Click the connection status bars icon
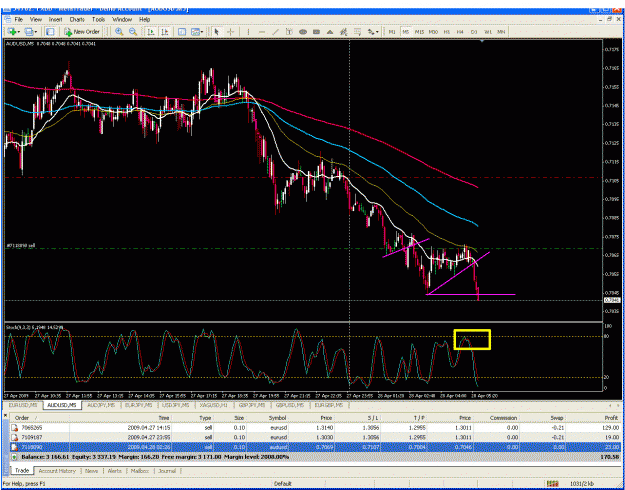The height and width of the screenshot is (490, 625). [552, 483]
